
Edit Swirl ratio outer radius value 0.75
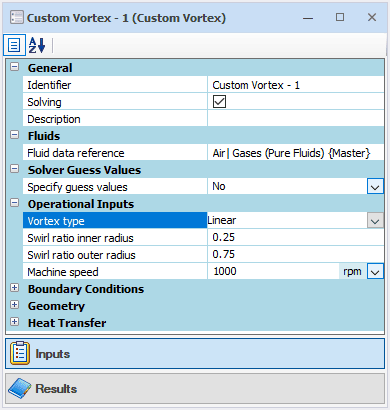pos(296,255)
